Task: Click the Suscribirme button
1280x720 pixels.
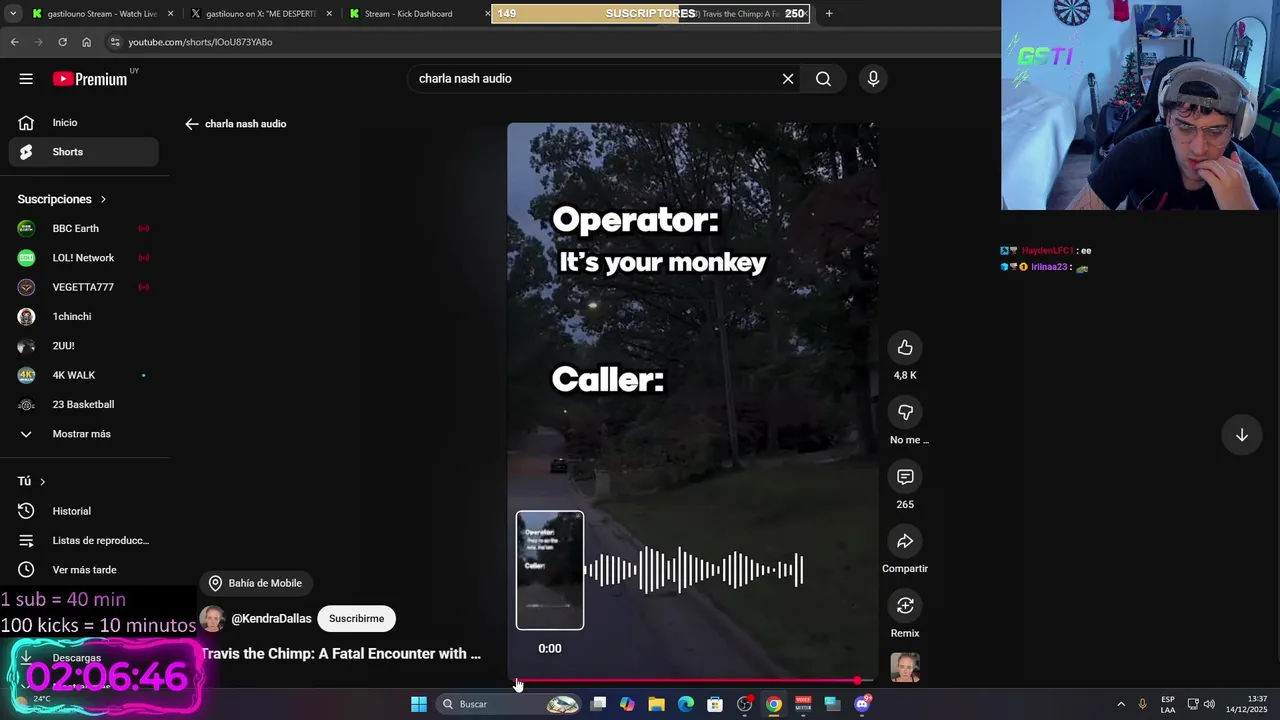Action: (x=356, y=619)
